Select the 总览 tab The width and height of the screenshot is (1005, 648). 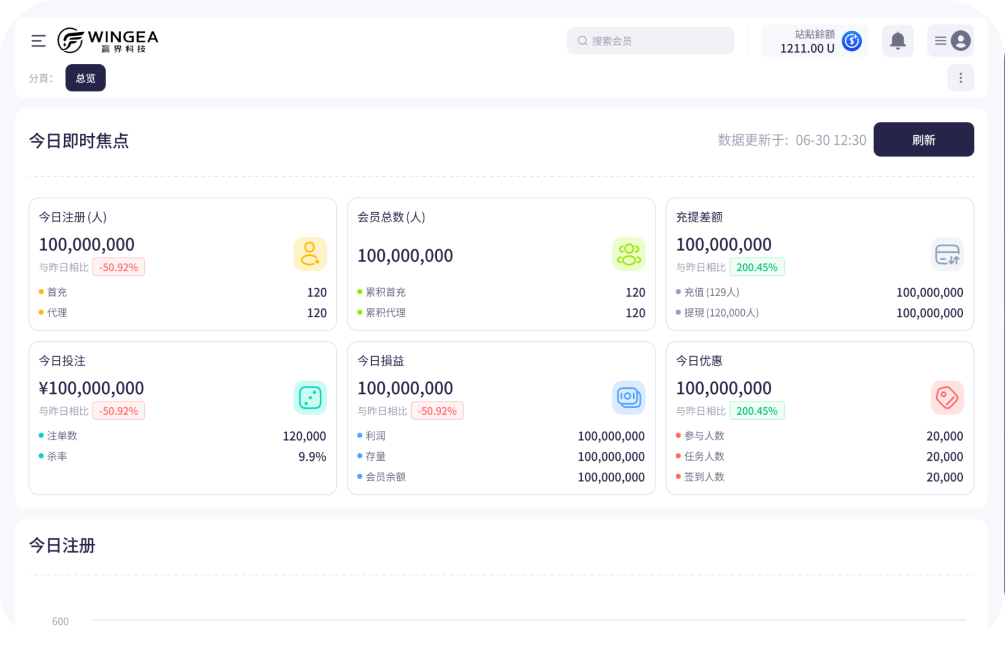point(85,78)
